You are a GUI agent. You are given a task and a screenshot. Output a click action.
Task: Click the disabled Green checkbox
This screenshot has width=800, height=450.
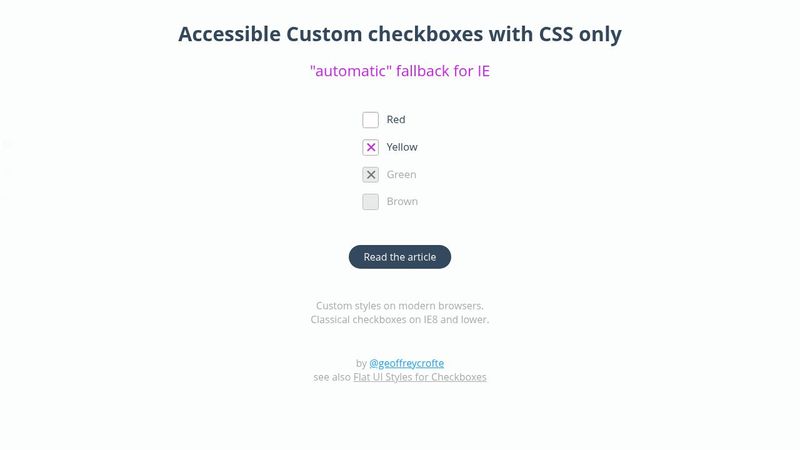371,174
